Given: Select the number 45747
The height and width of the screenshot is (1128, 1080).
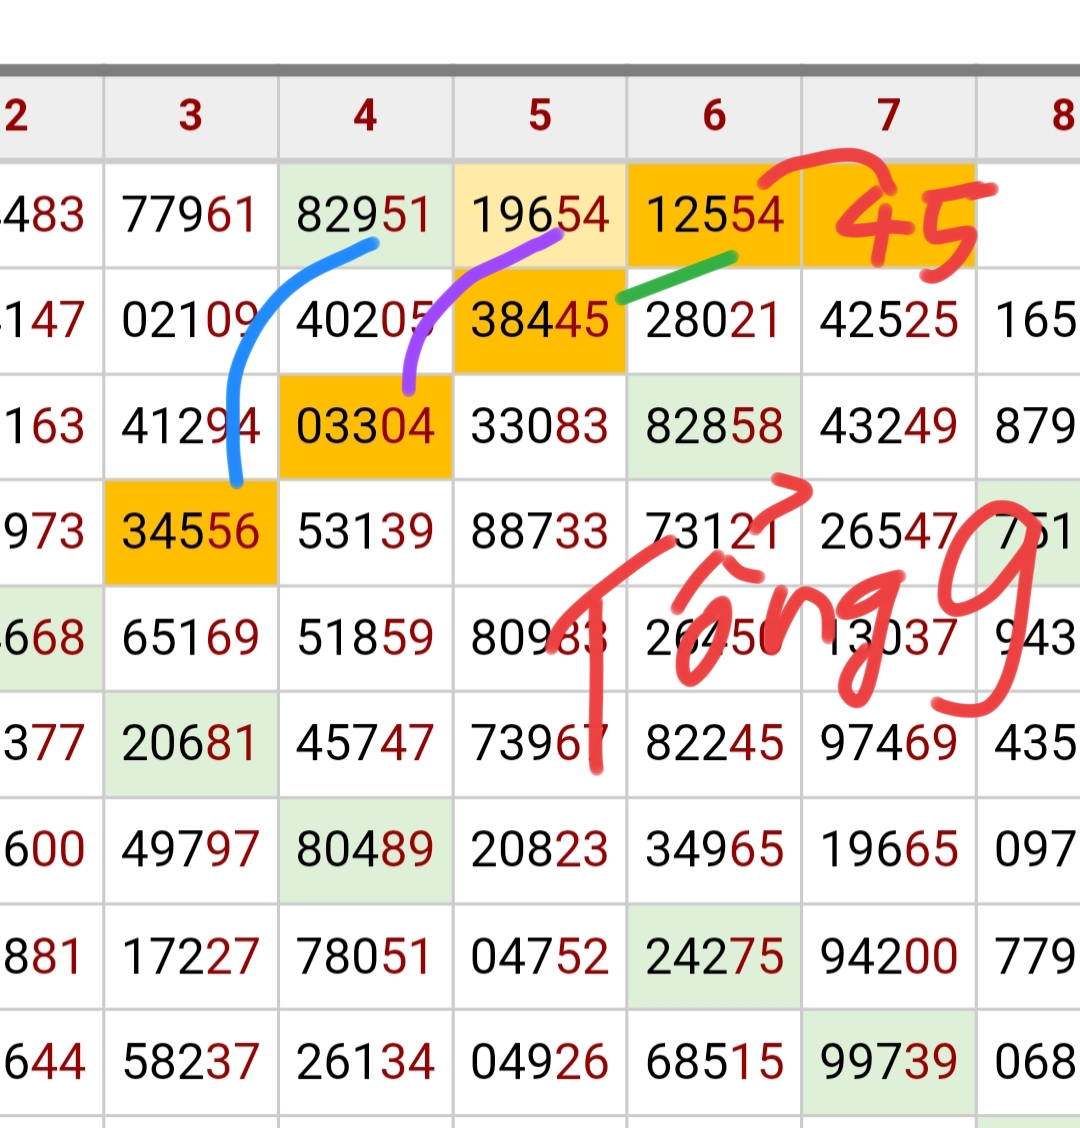Looking at the screenshot, I should [366, 744].
